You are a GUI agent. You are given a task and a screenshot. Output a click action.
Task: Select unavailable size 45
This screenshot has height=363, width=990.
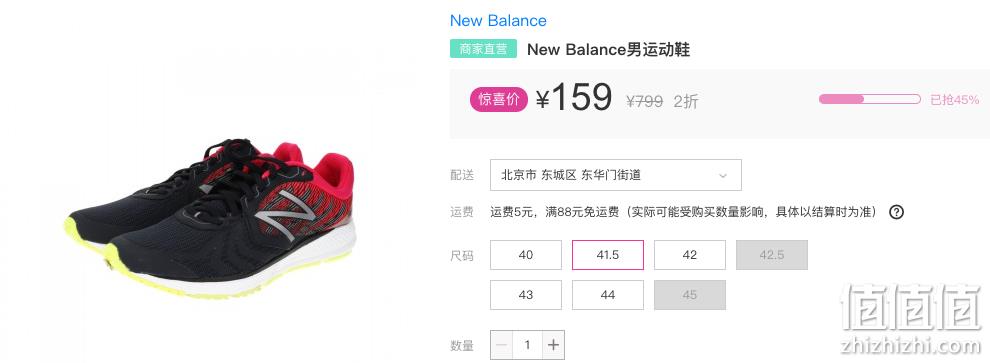[x=689, y=295]
